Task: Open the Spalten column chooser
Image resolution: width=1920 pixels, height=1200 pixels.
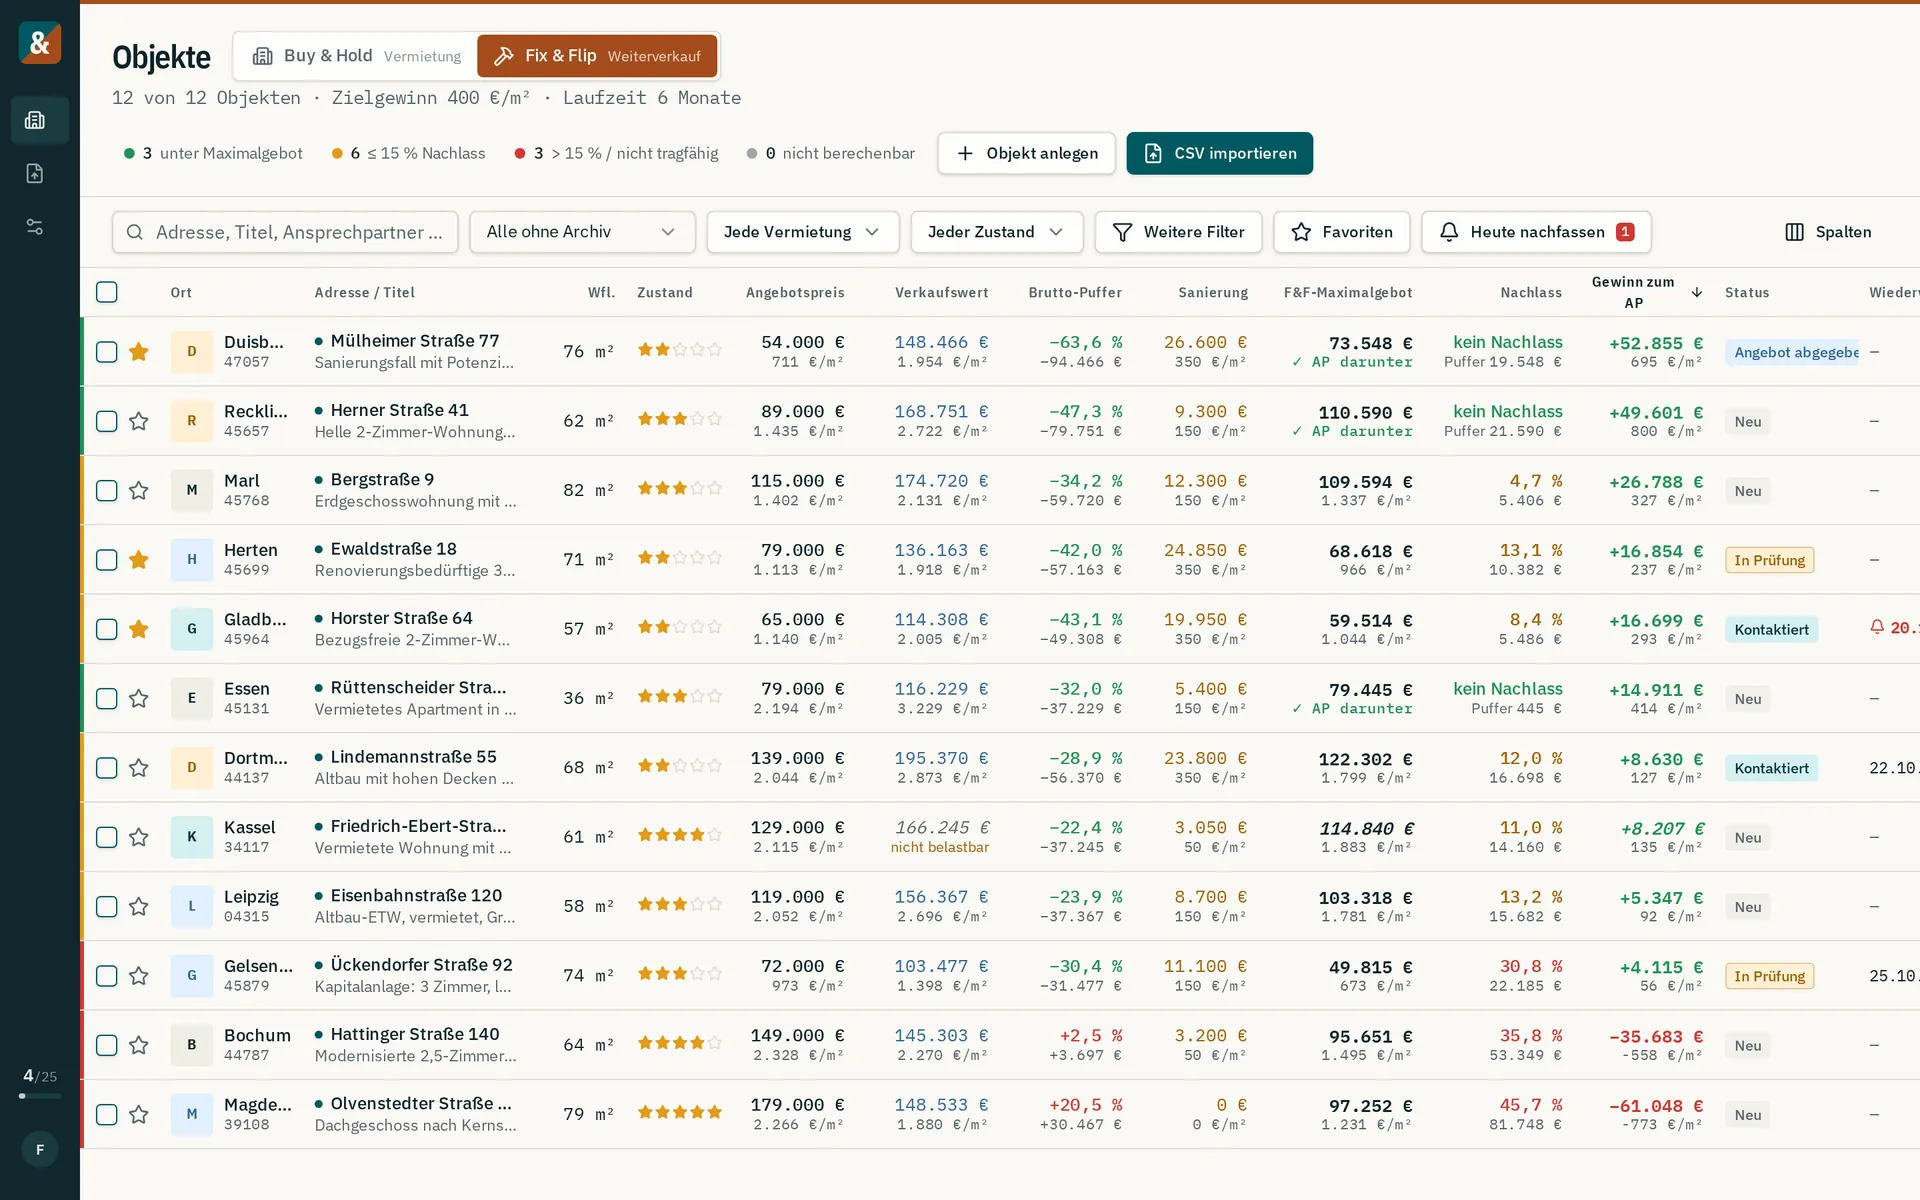Action: pos(1828,232)
